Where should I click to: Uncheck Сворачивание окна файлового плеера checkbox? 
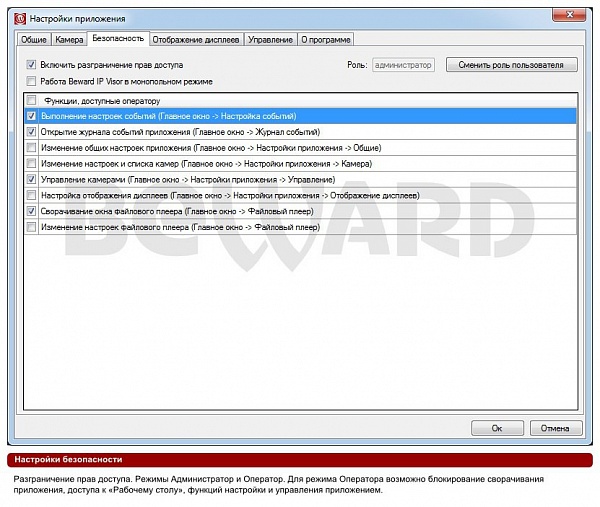(31, 211)
